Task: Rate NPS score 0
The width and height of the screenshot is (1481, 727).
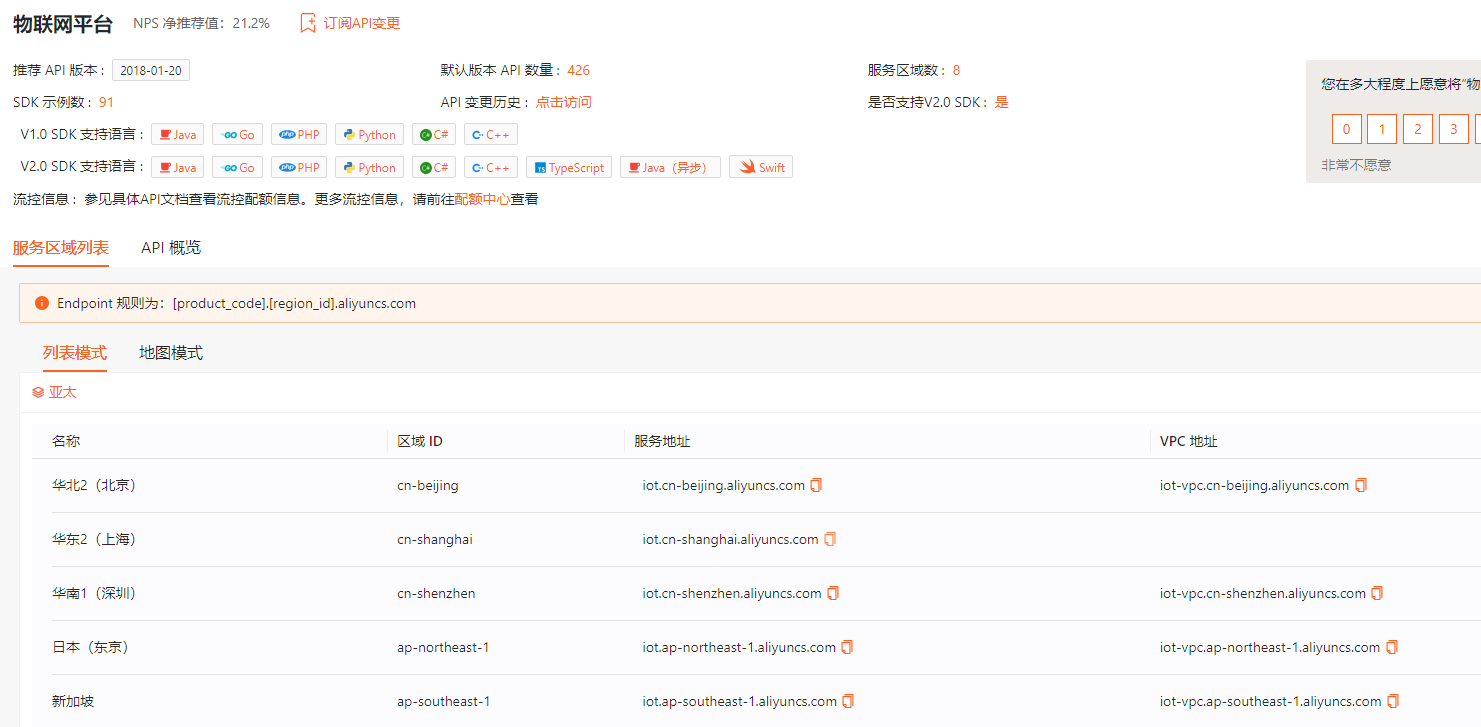Action: [x=1347, y=129]
